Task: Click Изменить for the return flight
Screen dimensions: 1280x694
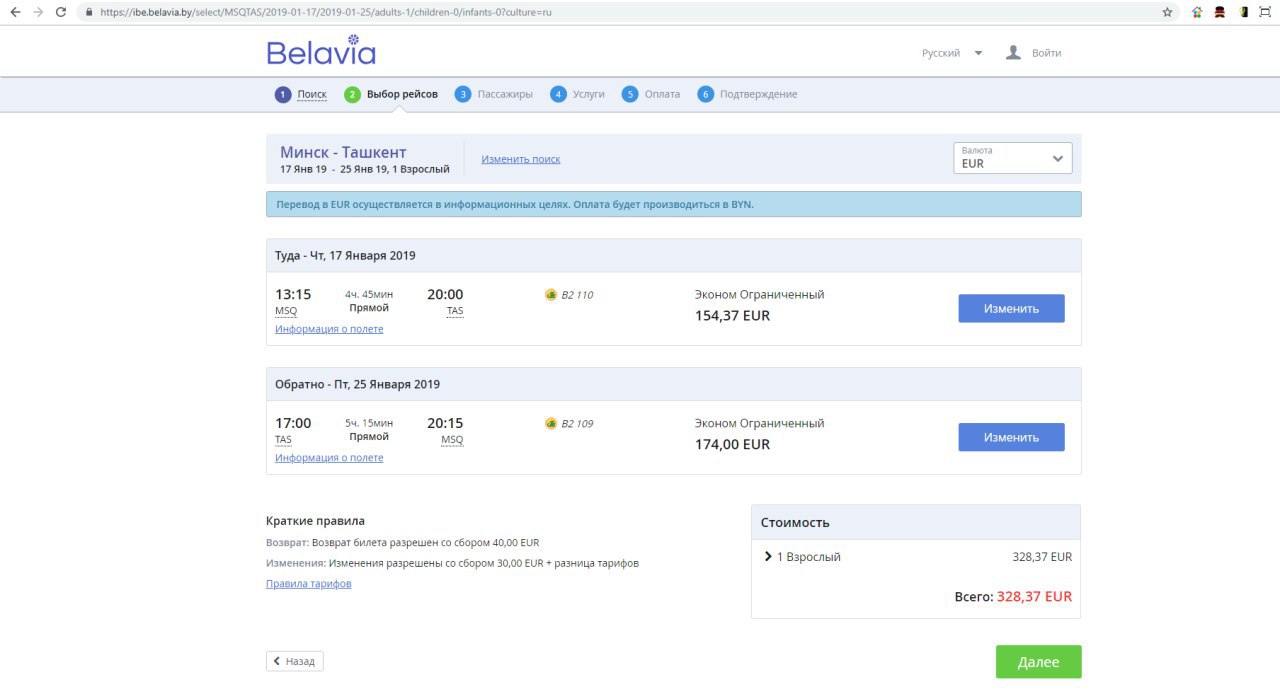Action: point(1011,437)
